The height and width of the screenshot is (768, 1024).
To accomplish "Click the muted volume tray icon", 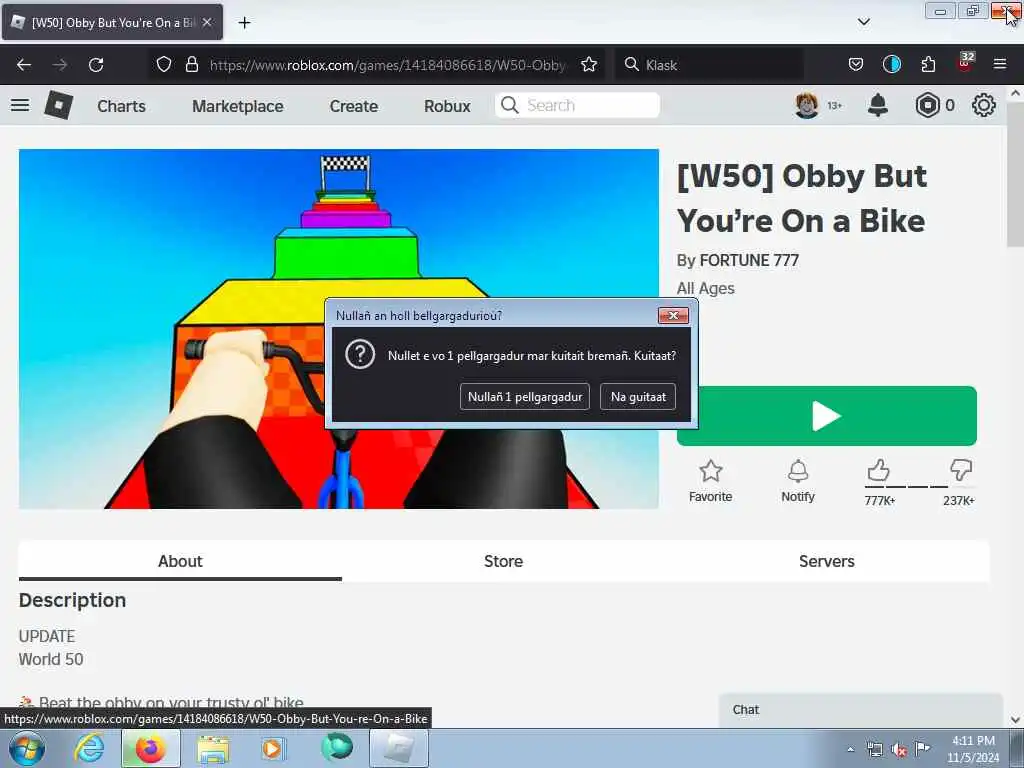I will 899,750.
